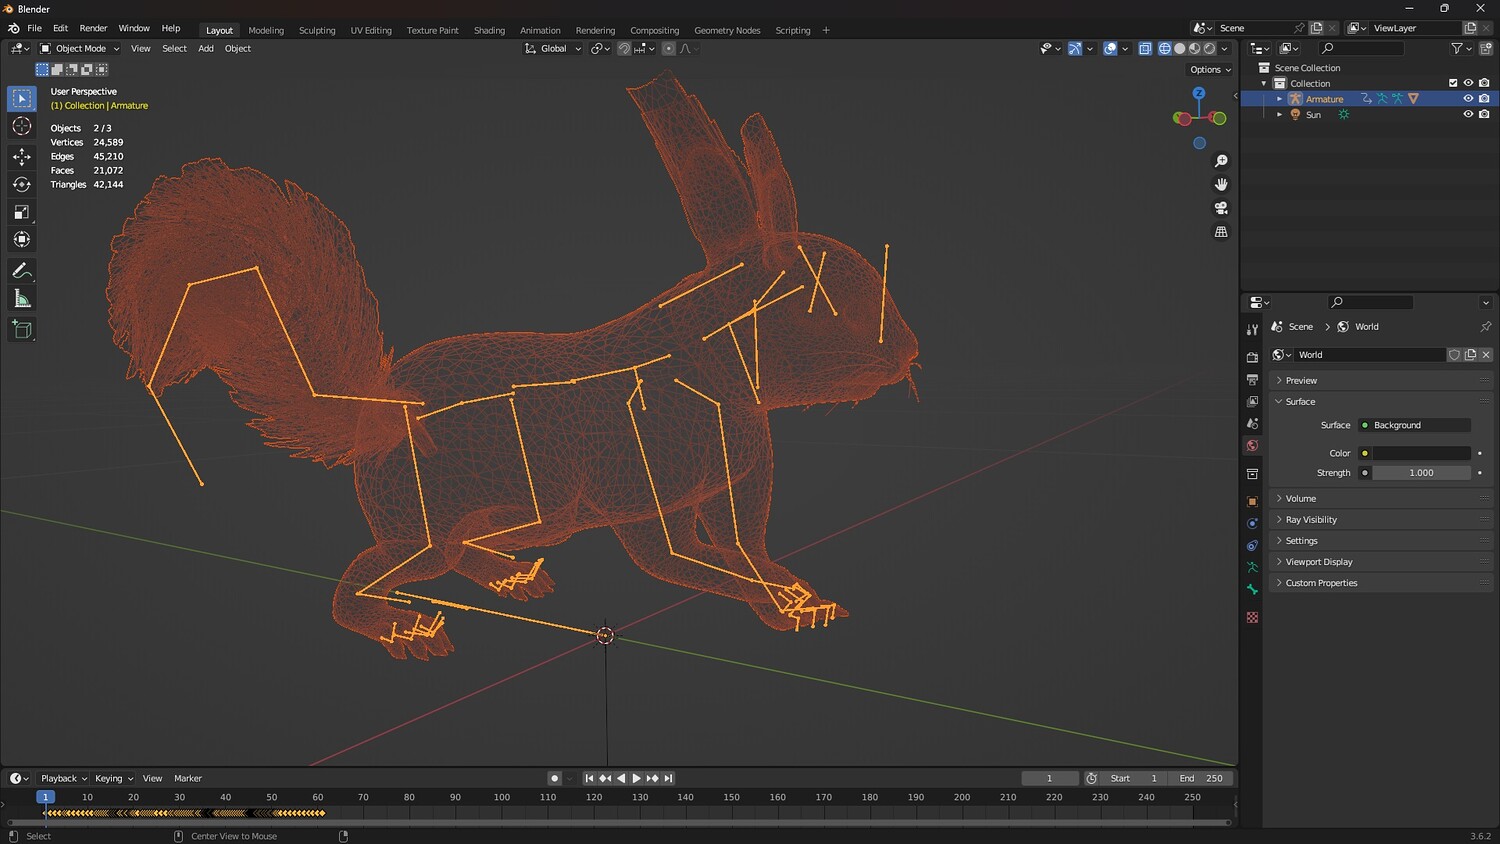
Task: Expand the Volume panel
Action: click(1300, 498)
